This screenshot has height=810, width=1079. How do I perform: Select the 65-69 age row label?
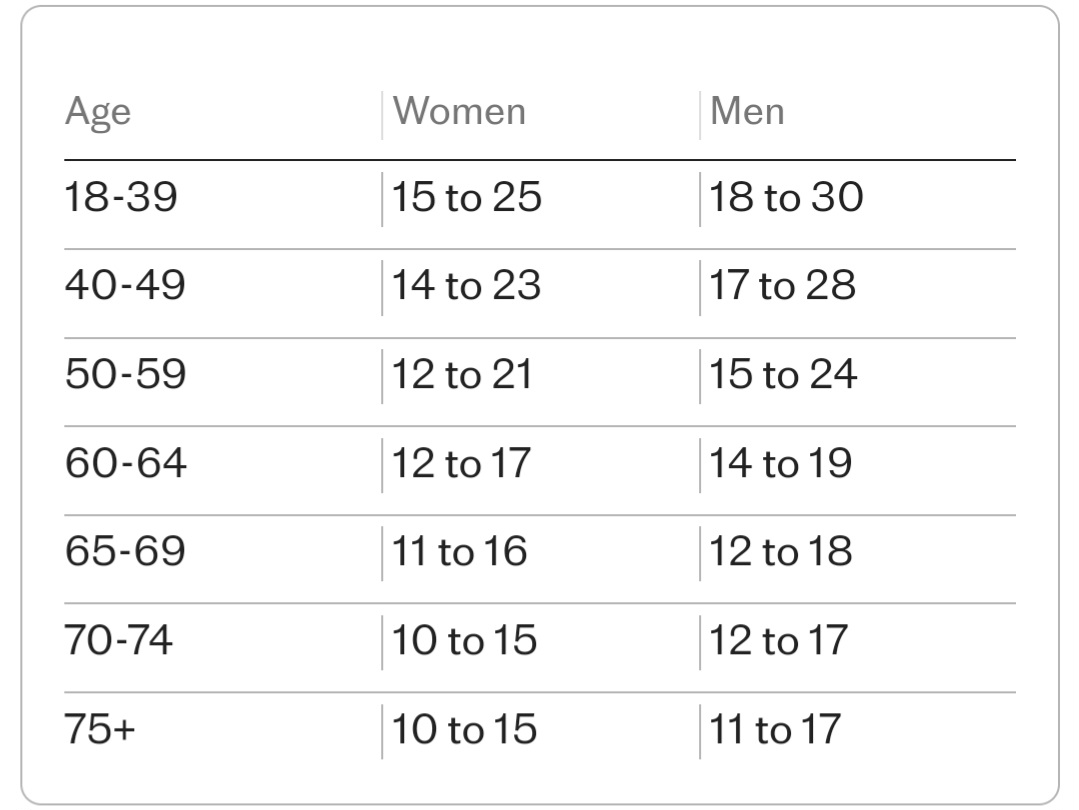[125, 551]
